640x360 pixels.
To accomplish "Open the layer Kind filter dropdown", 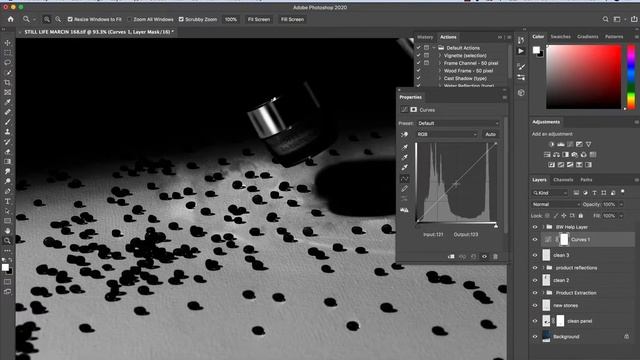I will coord(550,193).
